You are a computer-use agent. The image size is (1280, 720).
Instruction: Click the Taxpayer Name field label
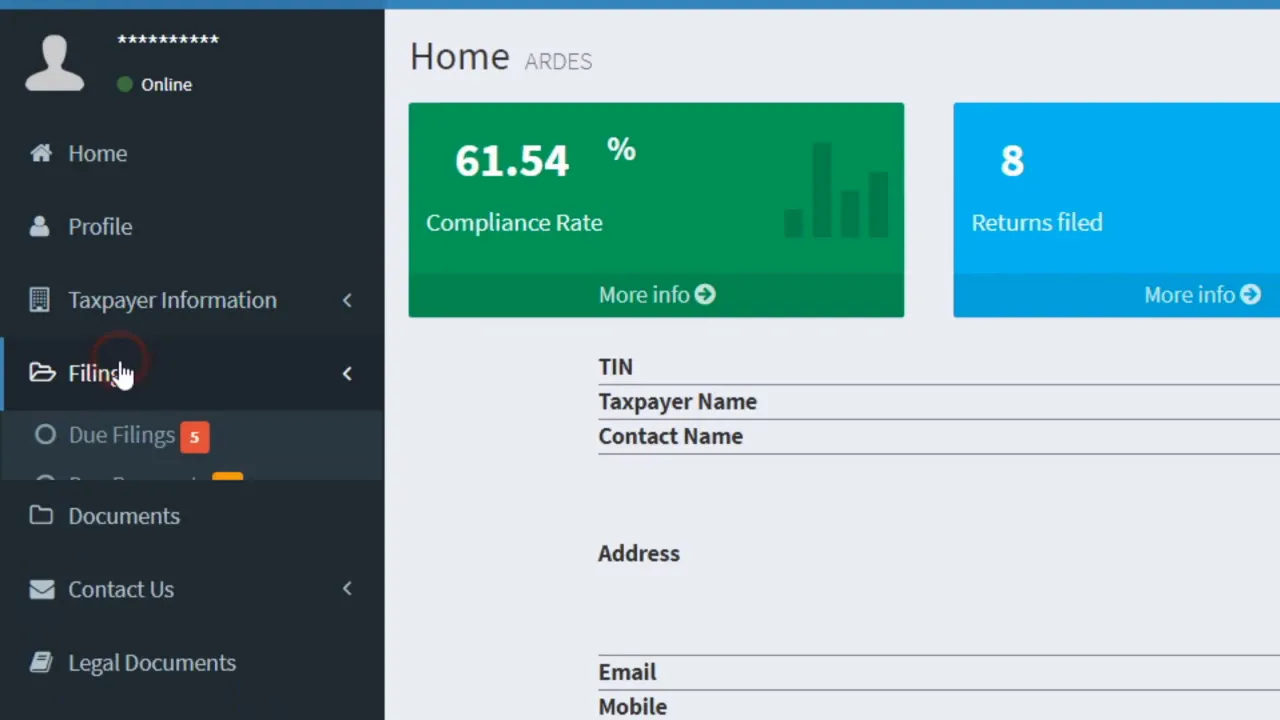pos(677,401)
